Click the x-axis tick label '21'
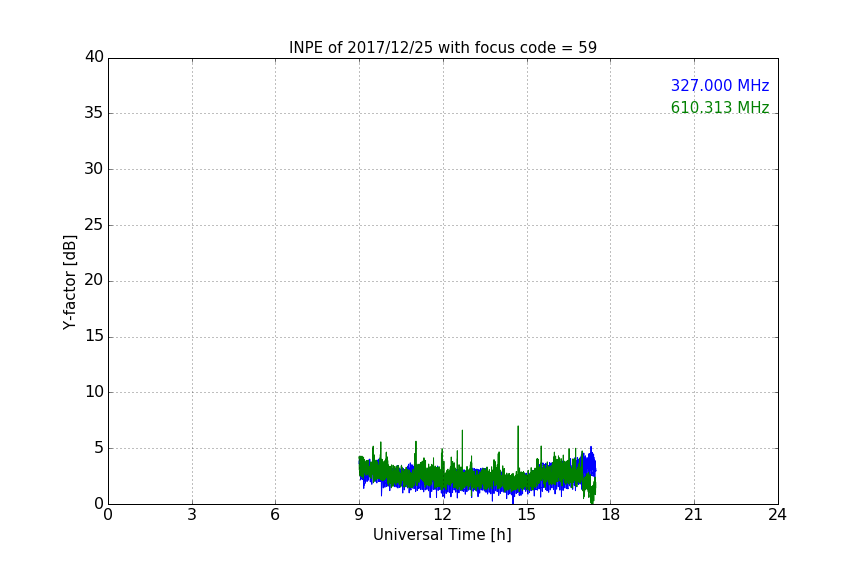 694,515
